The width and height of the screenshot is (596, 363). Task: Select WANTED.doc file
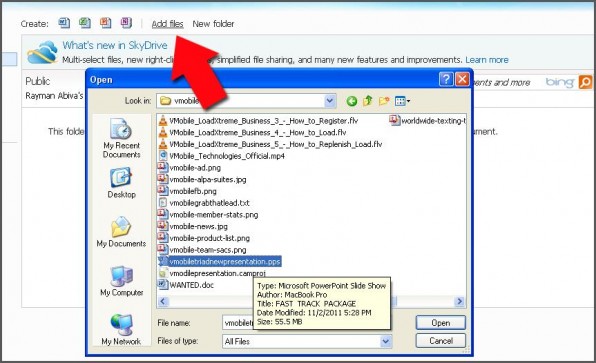pyautogui.click(x=186, y=285)
